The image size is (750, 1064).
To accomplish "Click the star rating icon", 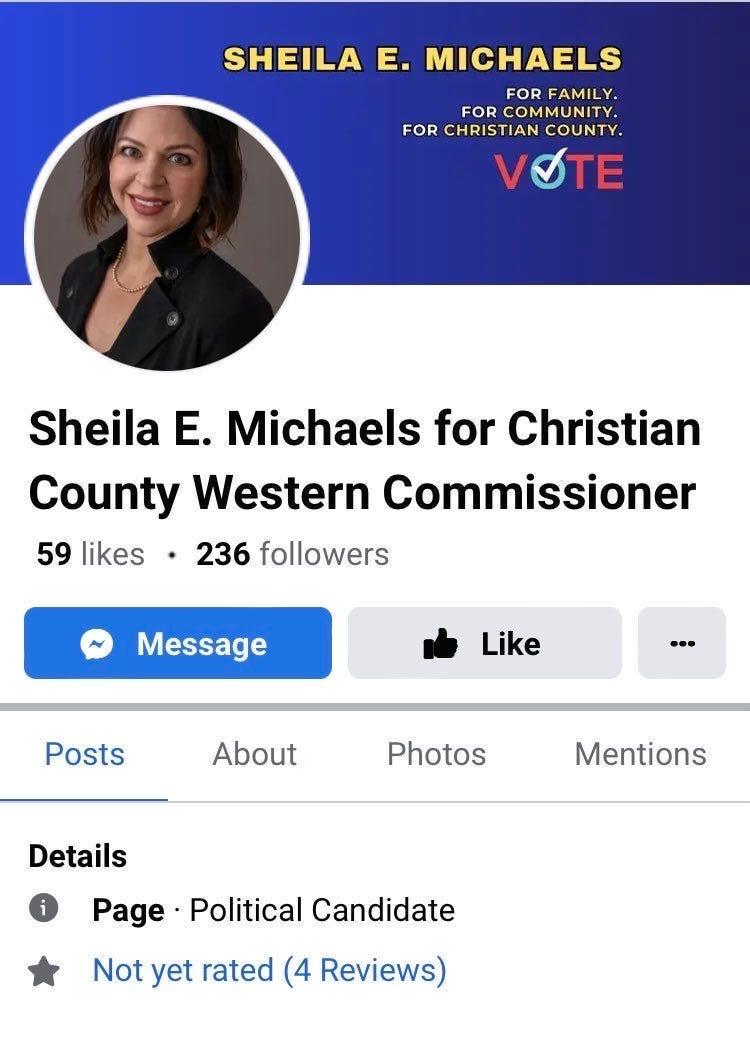I will (x=43, y=970).
